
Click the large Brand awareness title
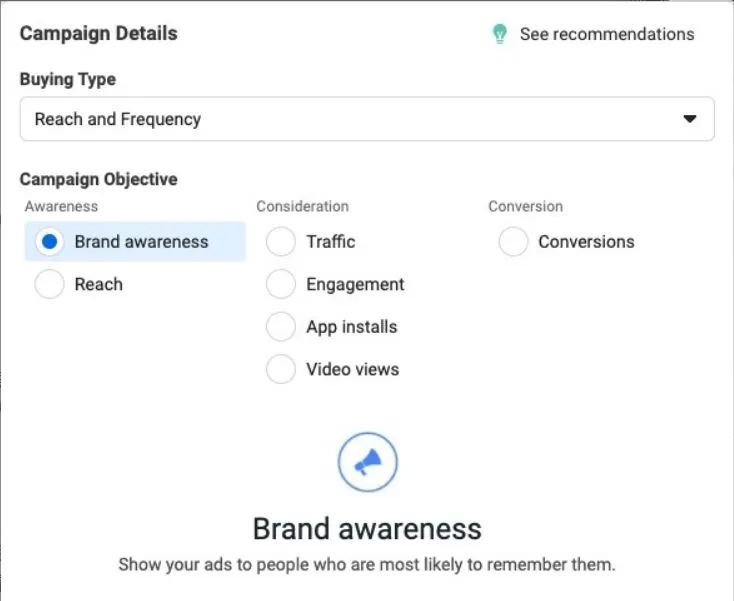click(367, 528)
